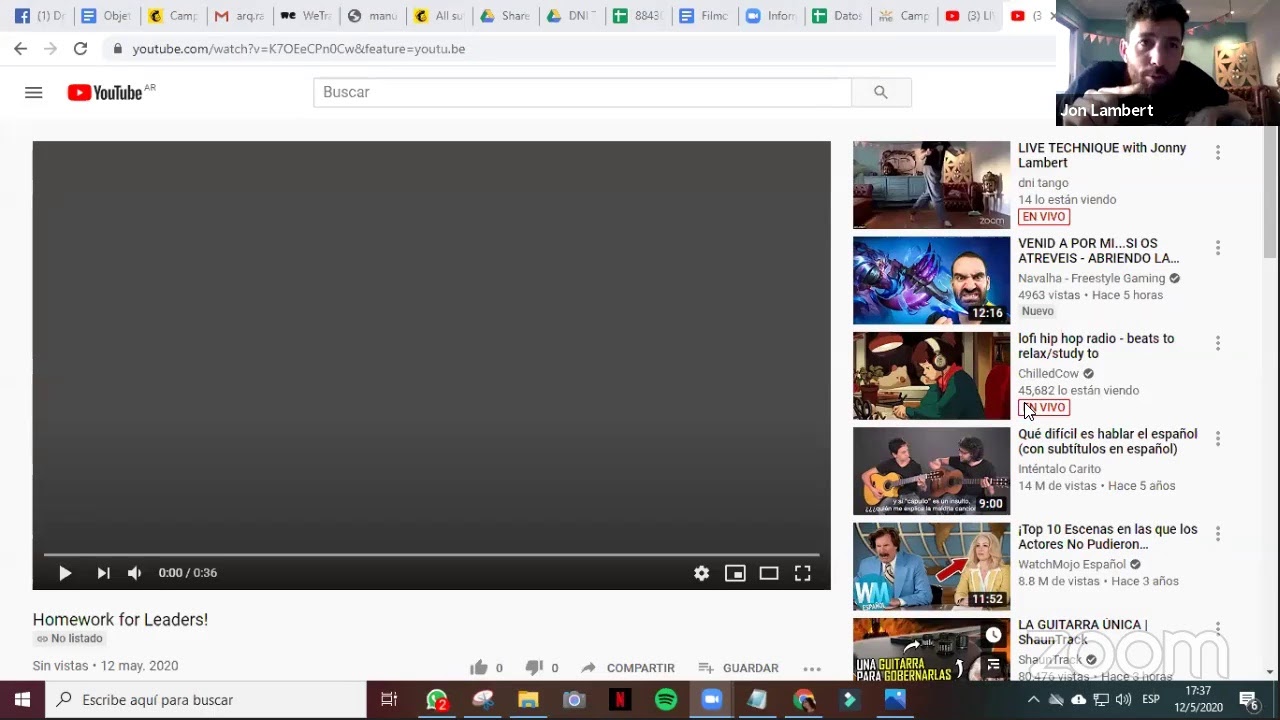Click the search magnifier button

[x=881, y=92]
